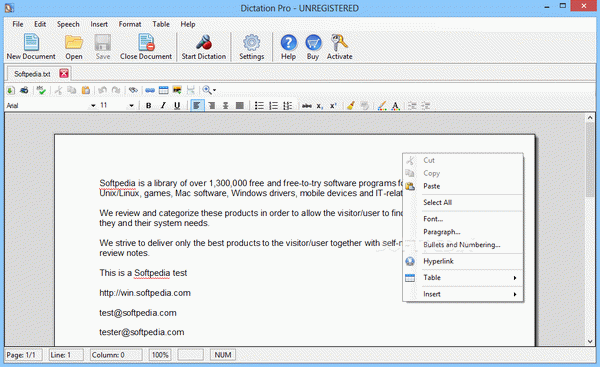Click the superscript x icon
Screen dimensions: 600x367
pyautogui.click(x=333, y=106)
